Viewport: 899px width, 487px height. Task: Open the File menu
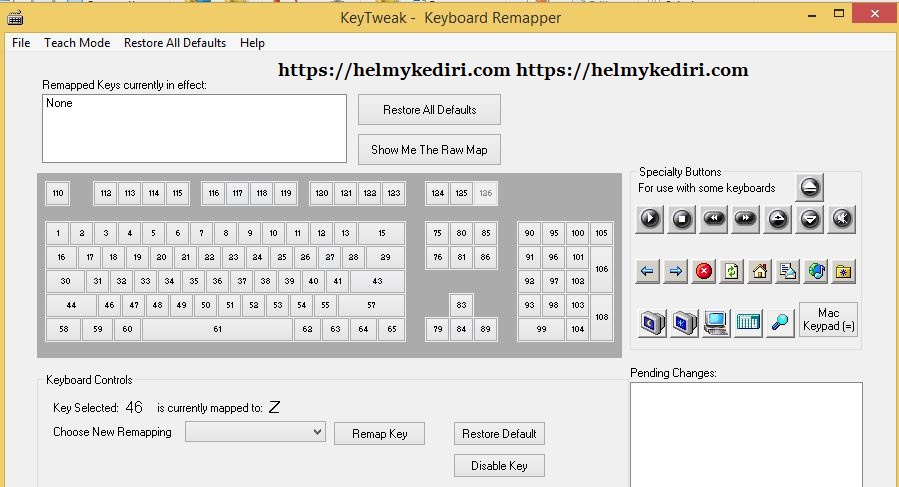coord(21,43)
